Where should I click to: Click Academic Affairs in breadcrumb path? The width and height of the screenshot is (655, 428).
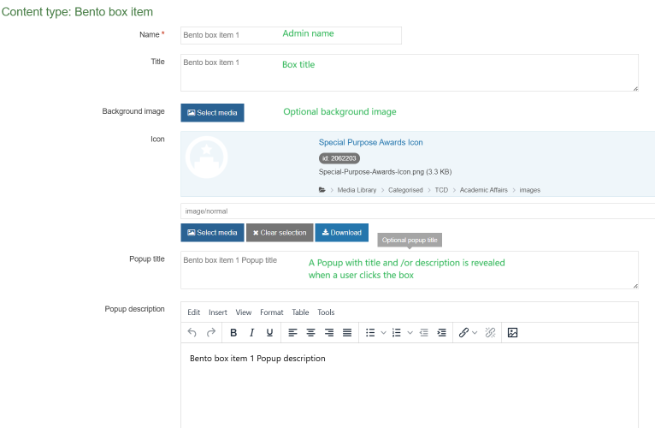pyautogui.click(x=484, y=190)
